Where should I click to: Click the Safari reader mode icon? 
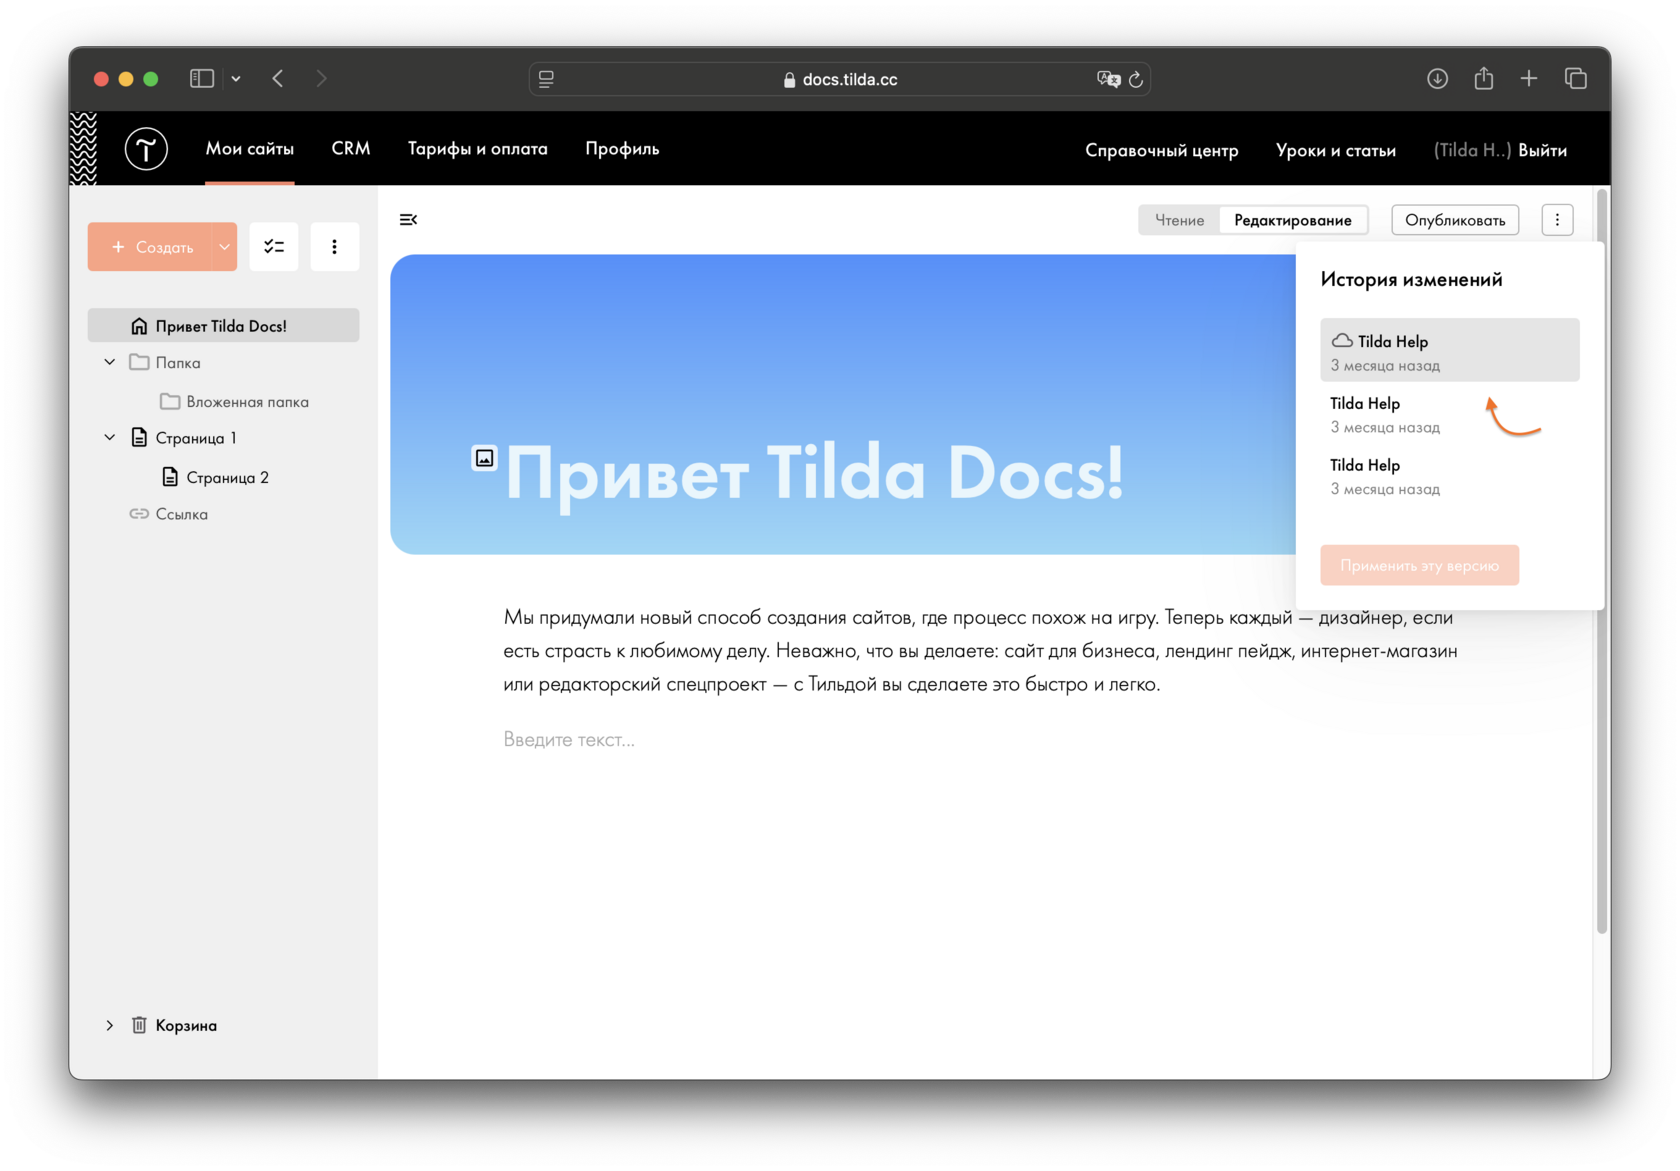pyautogui.click(x=546, y=79)
